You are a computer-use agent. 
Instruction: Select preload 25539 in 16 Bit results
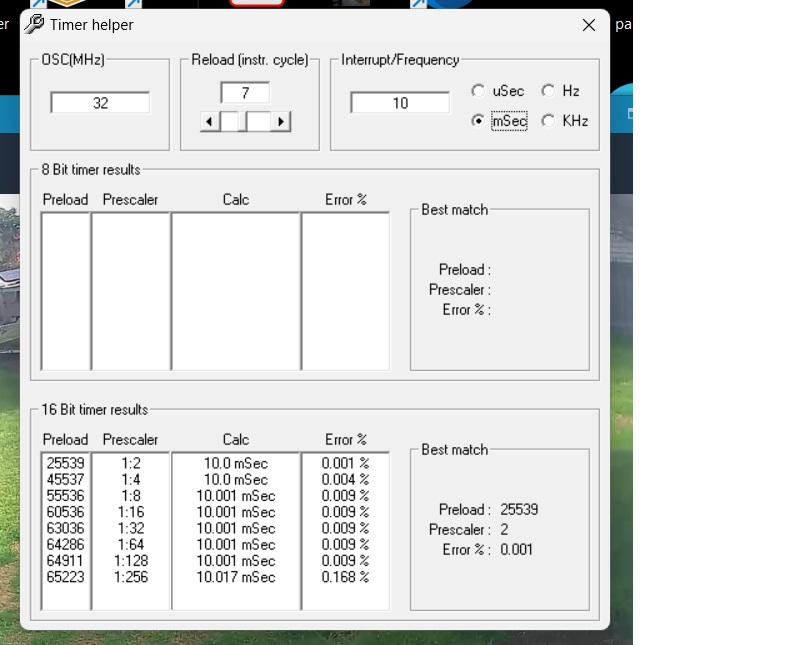coord(66,464)
